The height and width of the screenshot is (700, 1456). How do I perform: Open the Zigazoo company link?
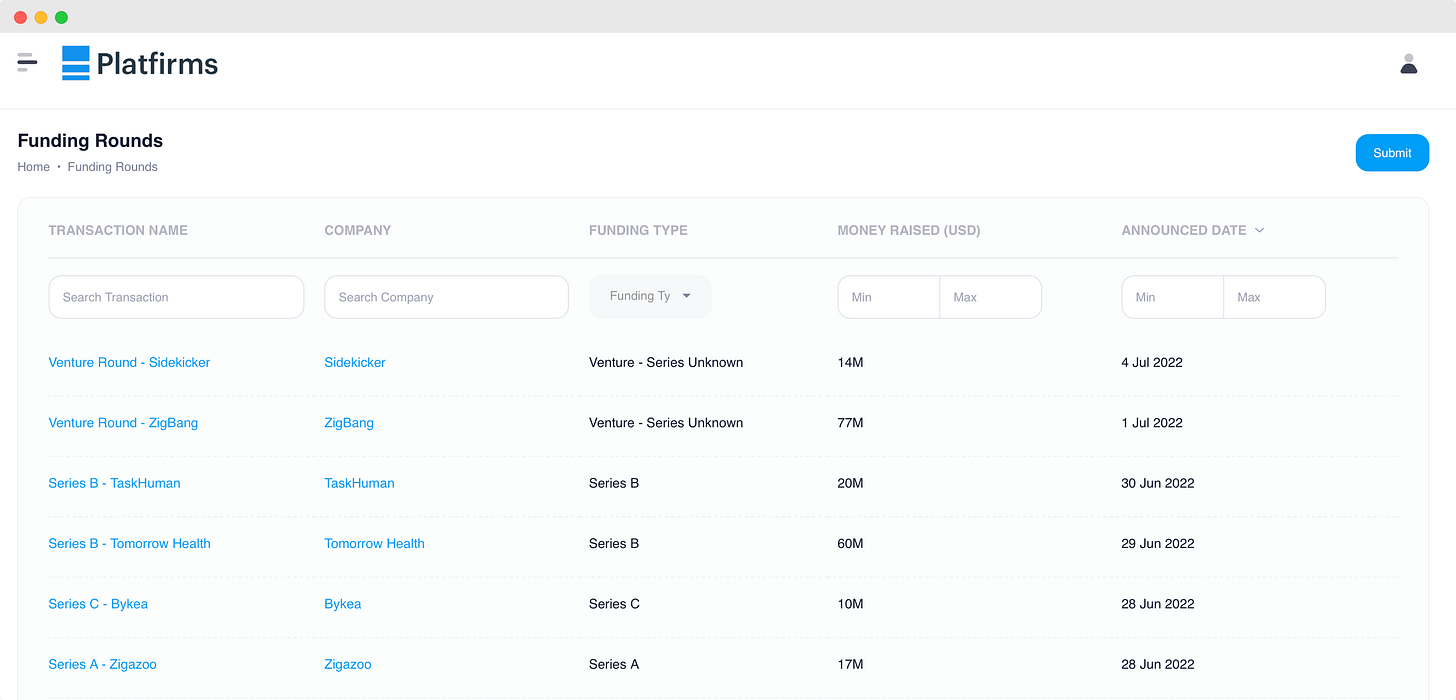(x=348, y=664)
